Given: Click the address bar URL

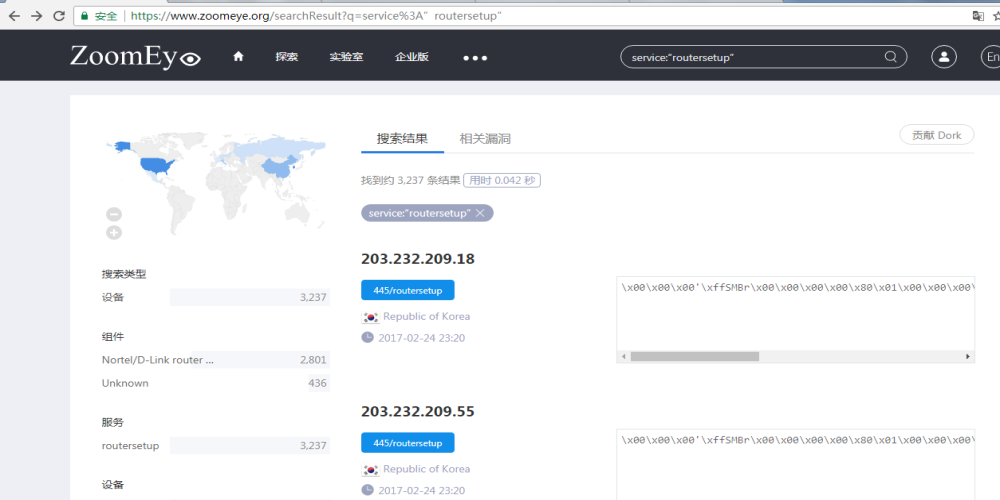Looking at the screenshot, I should point(316,16).
